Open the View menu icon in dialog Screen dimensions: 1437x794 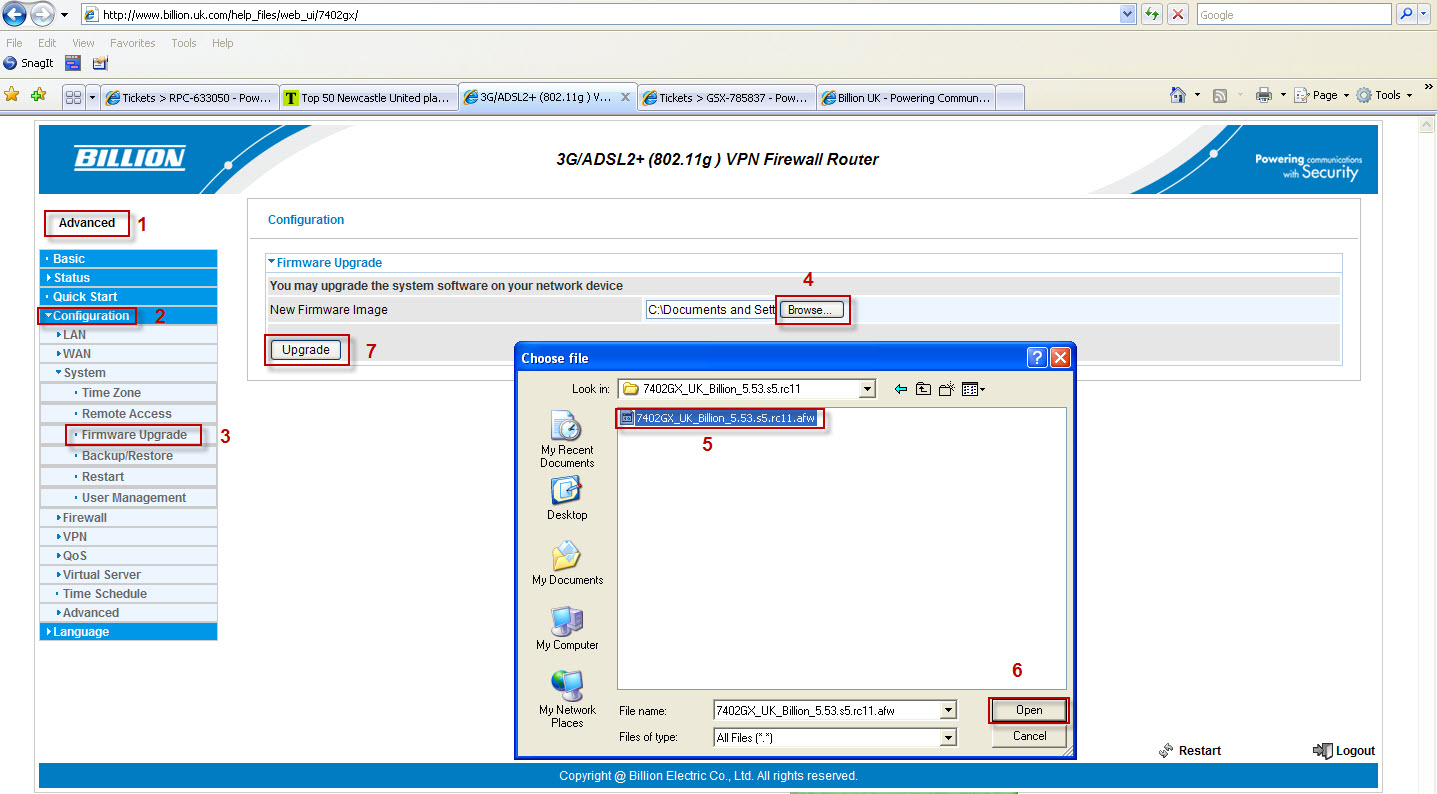973,389
